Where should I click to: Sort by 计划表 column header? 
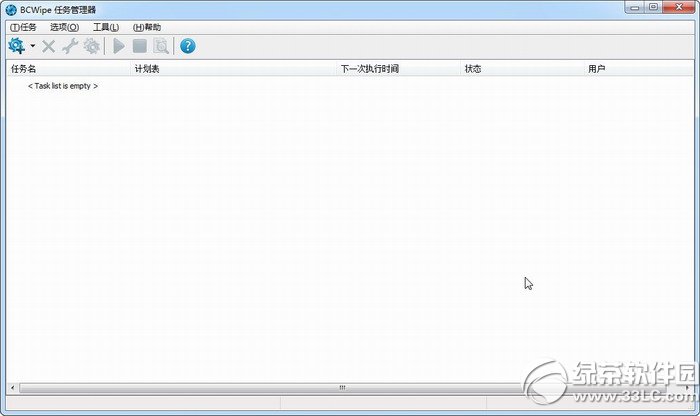pos(234,69)
